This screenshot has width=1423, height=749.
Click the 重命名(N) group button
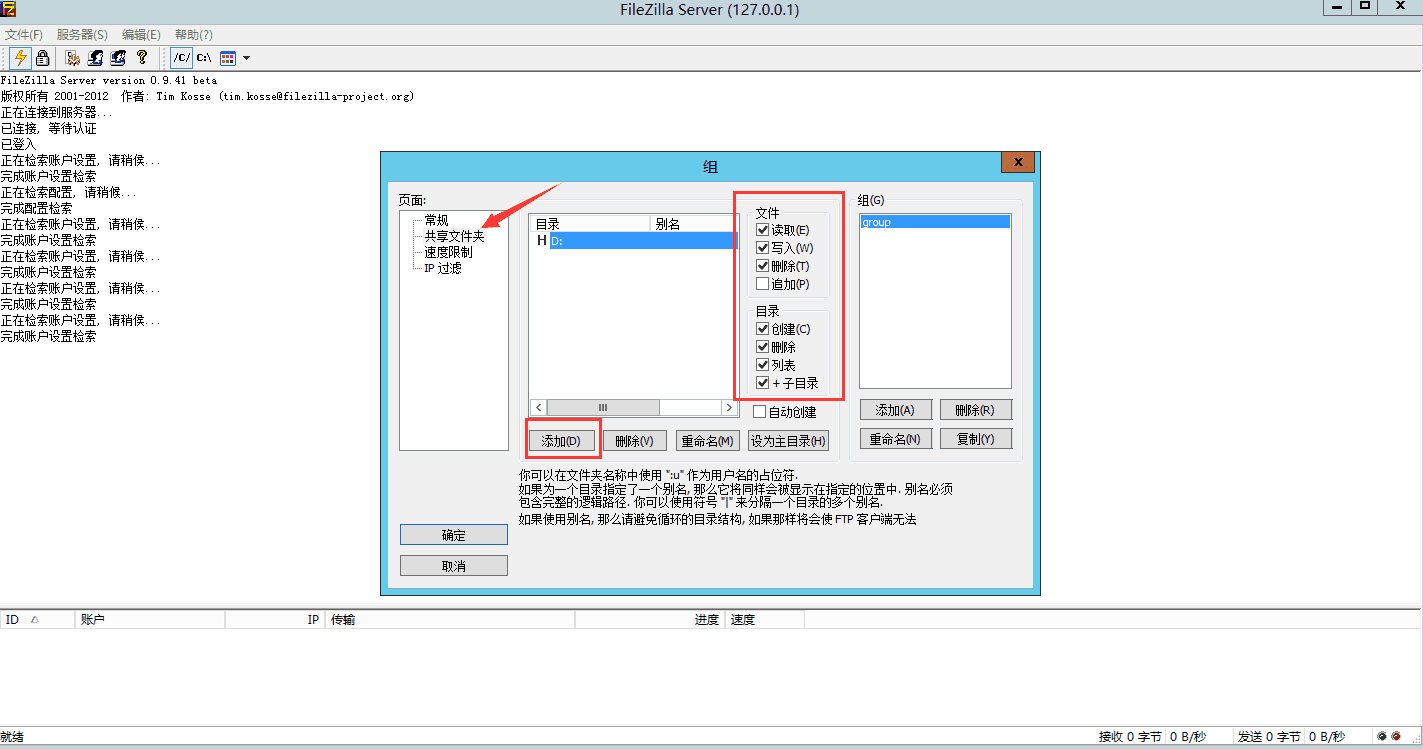coord(895,439)
